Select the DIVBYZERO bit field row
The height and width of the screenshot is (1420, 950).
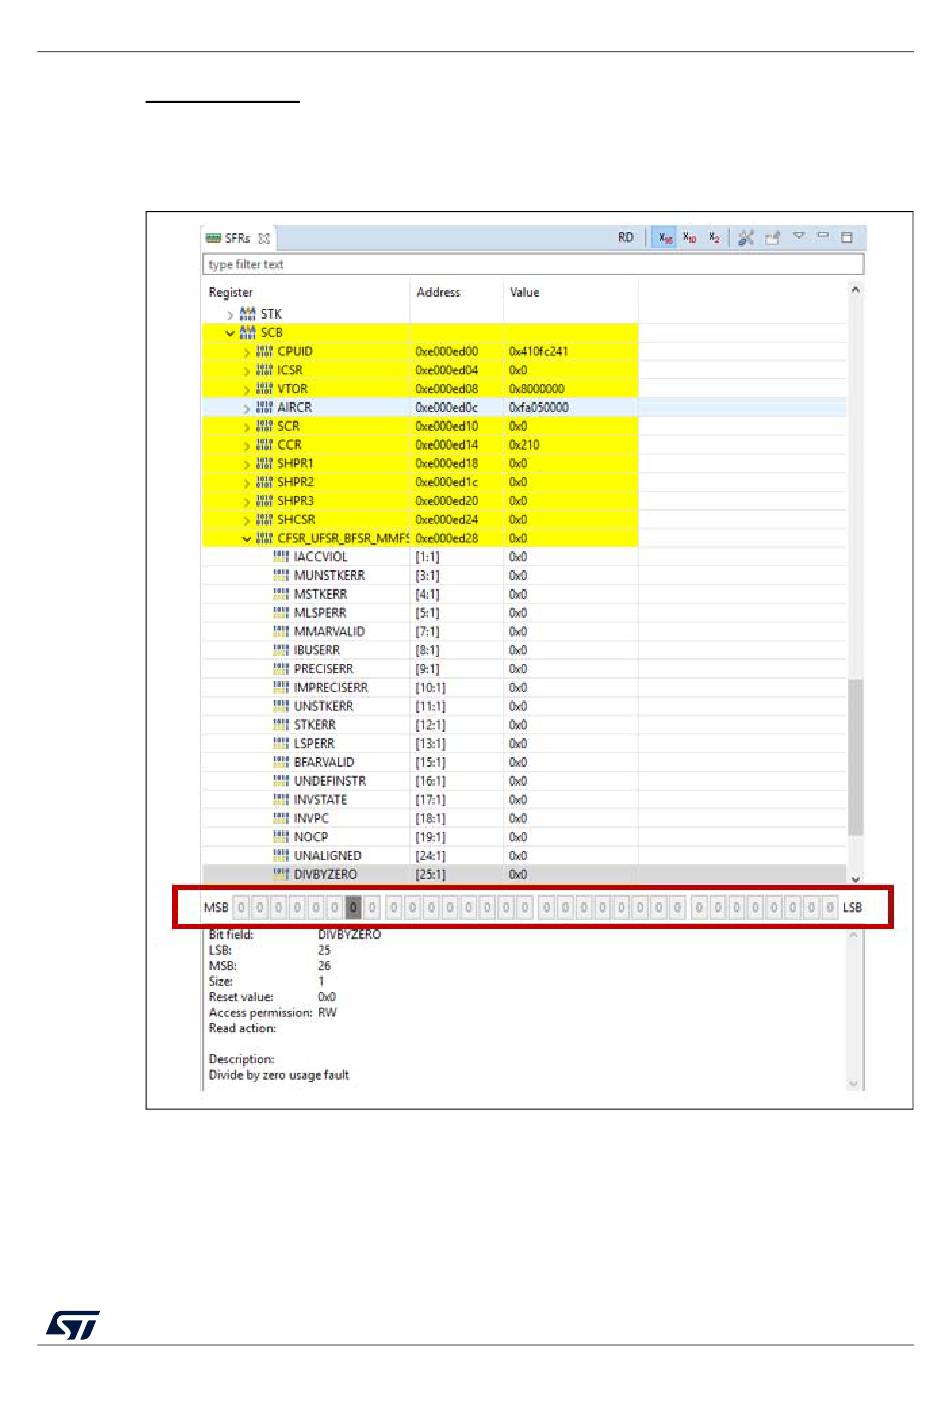pyautogui.click(x=524, y=874)
